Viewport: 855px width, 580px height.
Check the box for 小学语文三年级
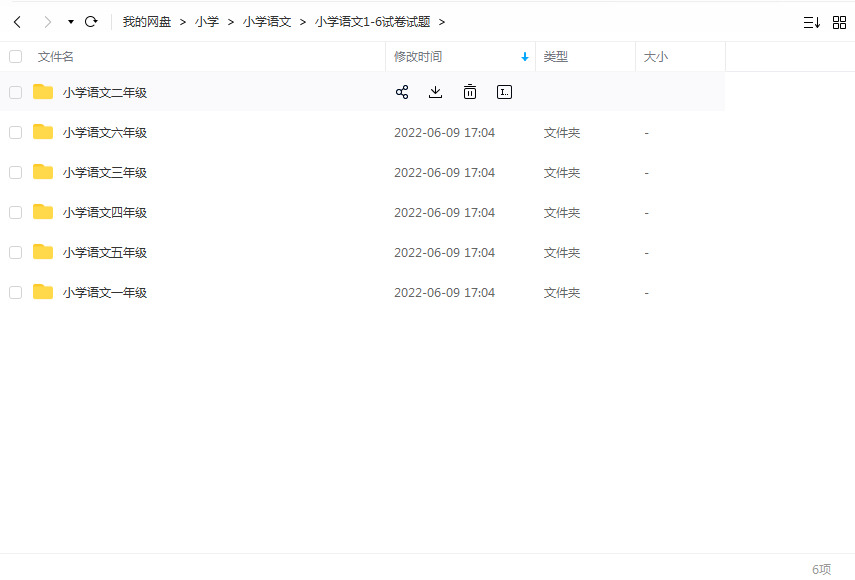coord(16,173)
